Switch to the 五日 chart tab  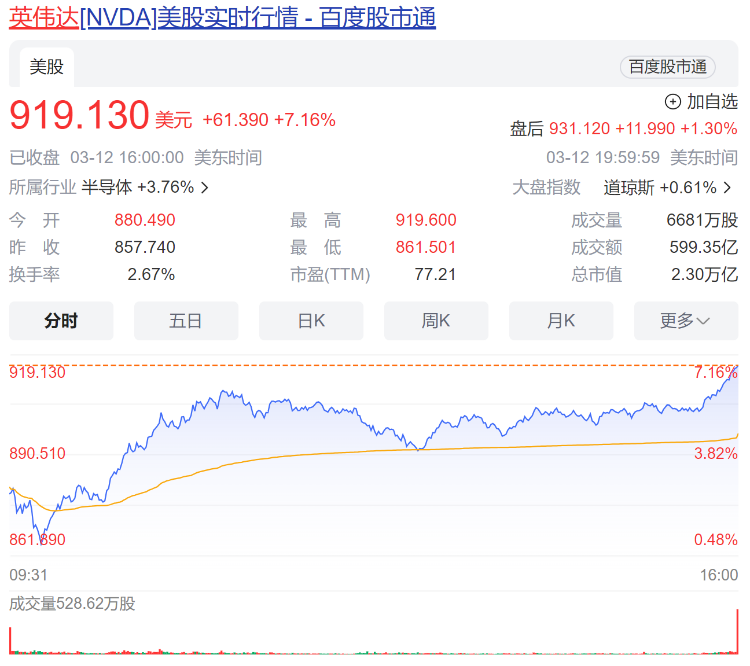coord(186,321)
